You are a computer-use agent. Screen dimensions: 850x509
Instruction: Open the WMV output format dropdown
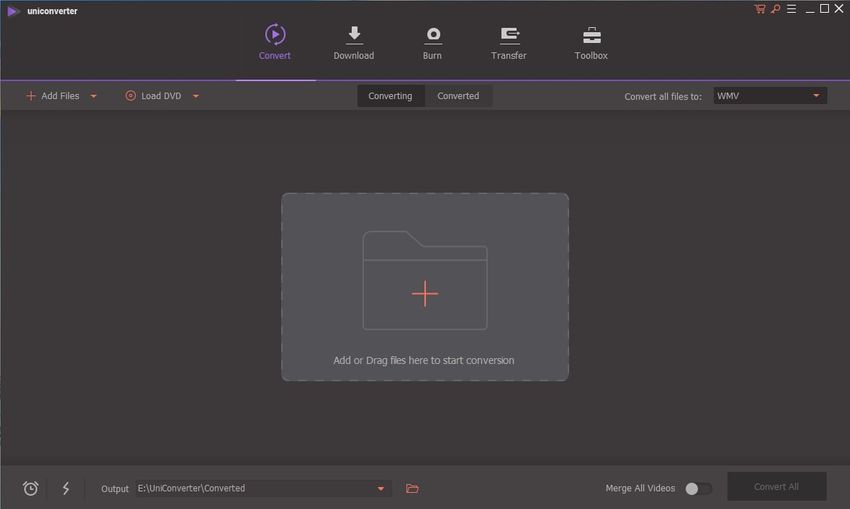click(769, 96)
